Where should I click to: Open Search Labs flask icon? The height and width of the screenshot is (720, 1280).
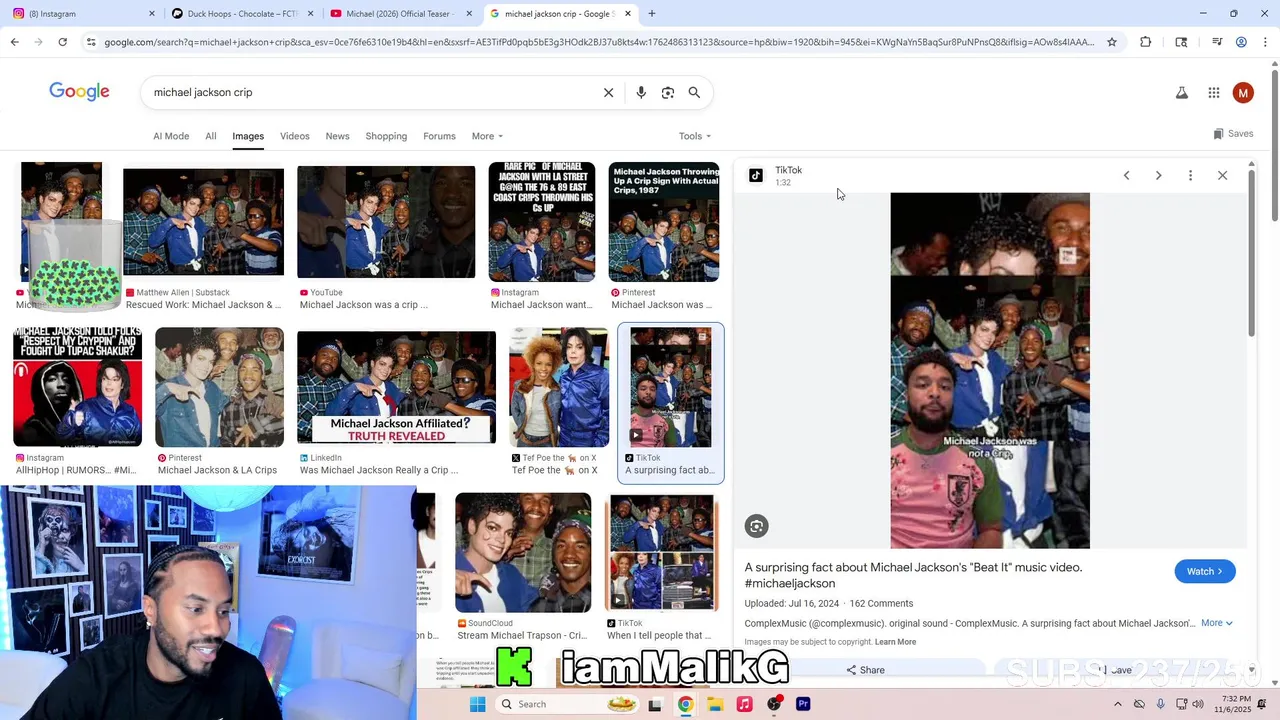pyautogui.click(x=1181, y=93)
